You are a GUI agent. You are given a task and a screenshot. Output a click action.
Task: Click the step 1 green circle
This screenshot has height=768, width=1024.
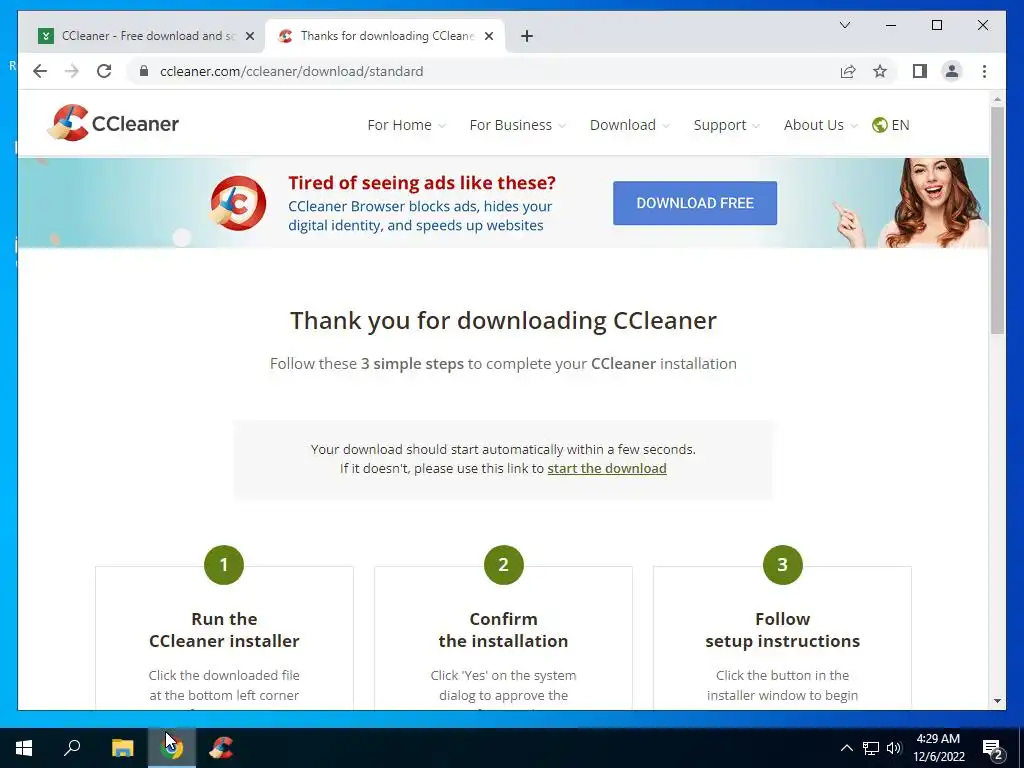224,565
